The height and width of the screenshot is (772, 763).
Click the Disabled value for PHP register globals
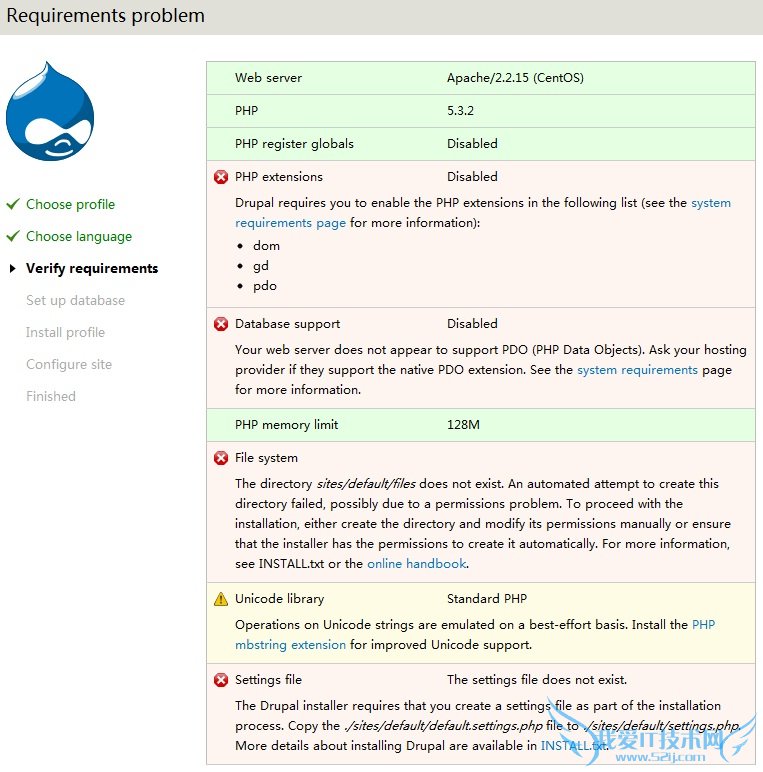point(472,144)
